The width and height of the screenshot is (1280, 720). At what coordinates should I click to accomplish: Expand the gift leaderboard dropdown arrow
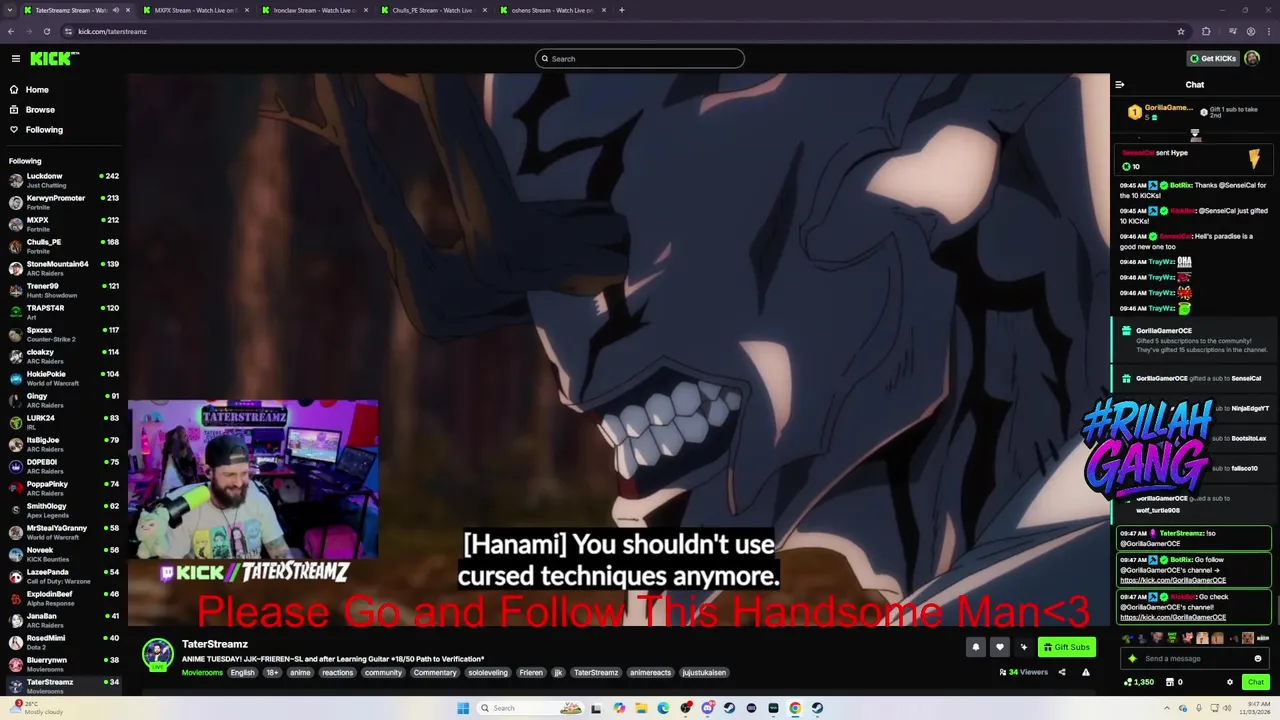tap(1195, 134)
